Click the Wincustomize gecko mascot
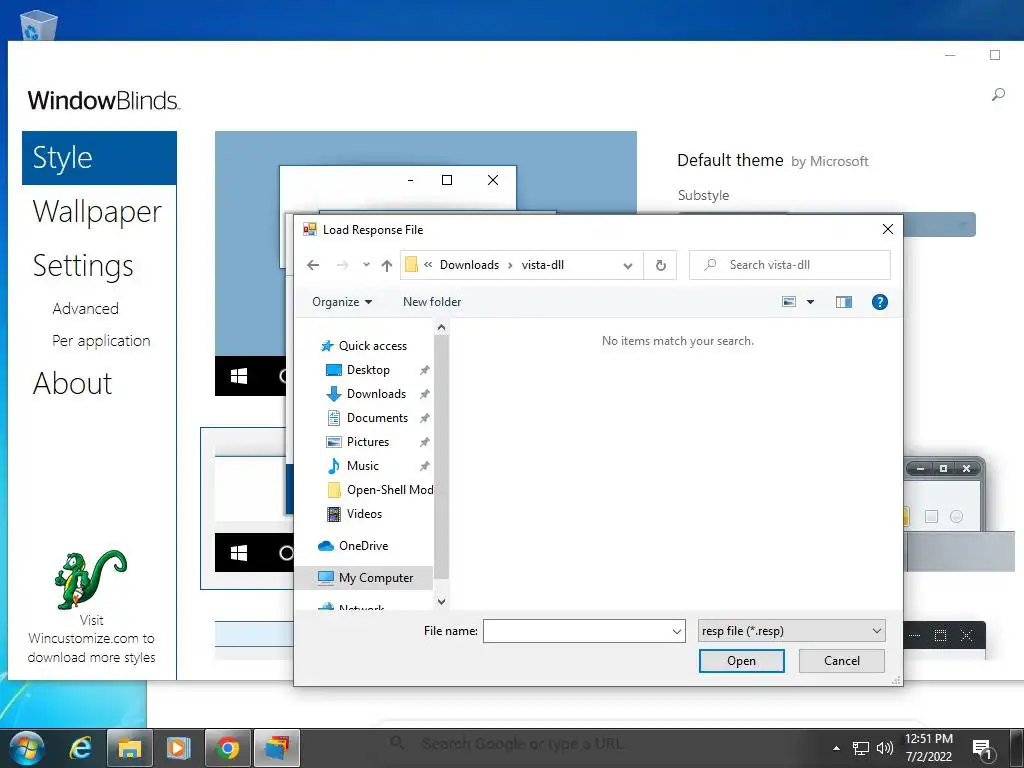1024x768 pixels. [90, 579]
